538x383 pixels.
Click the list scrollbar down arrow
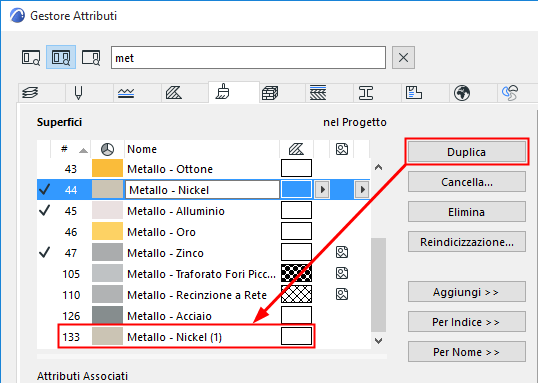pyautogui.click(x=378, y=341)
